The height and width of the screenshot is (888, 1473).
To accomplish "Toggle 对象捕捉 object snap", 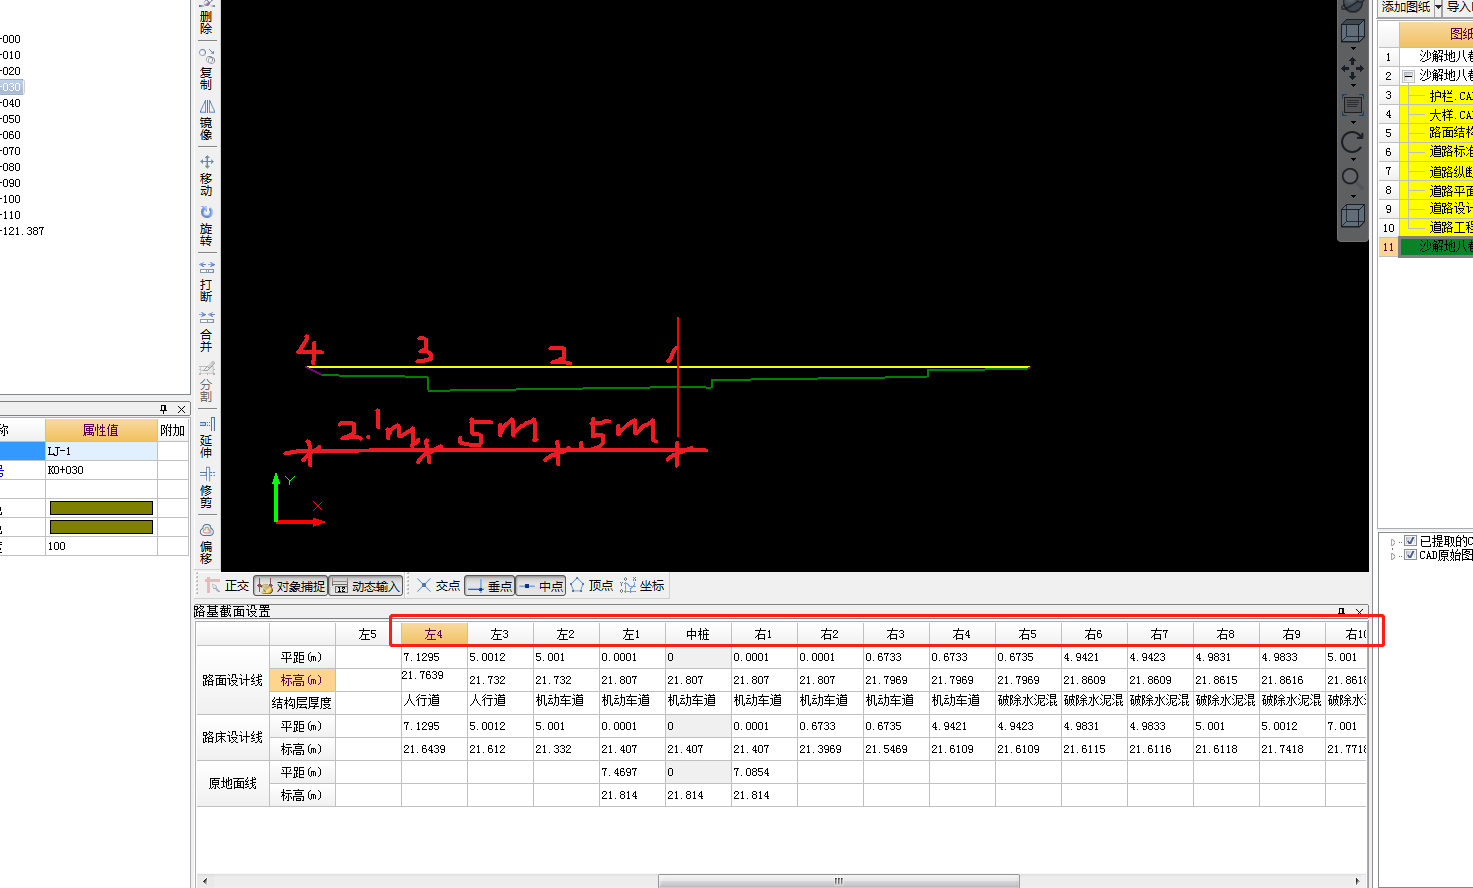I will [x=291, y=586].
